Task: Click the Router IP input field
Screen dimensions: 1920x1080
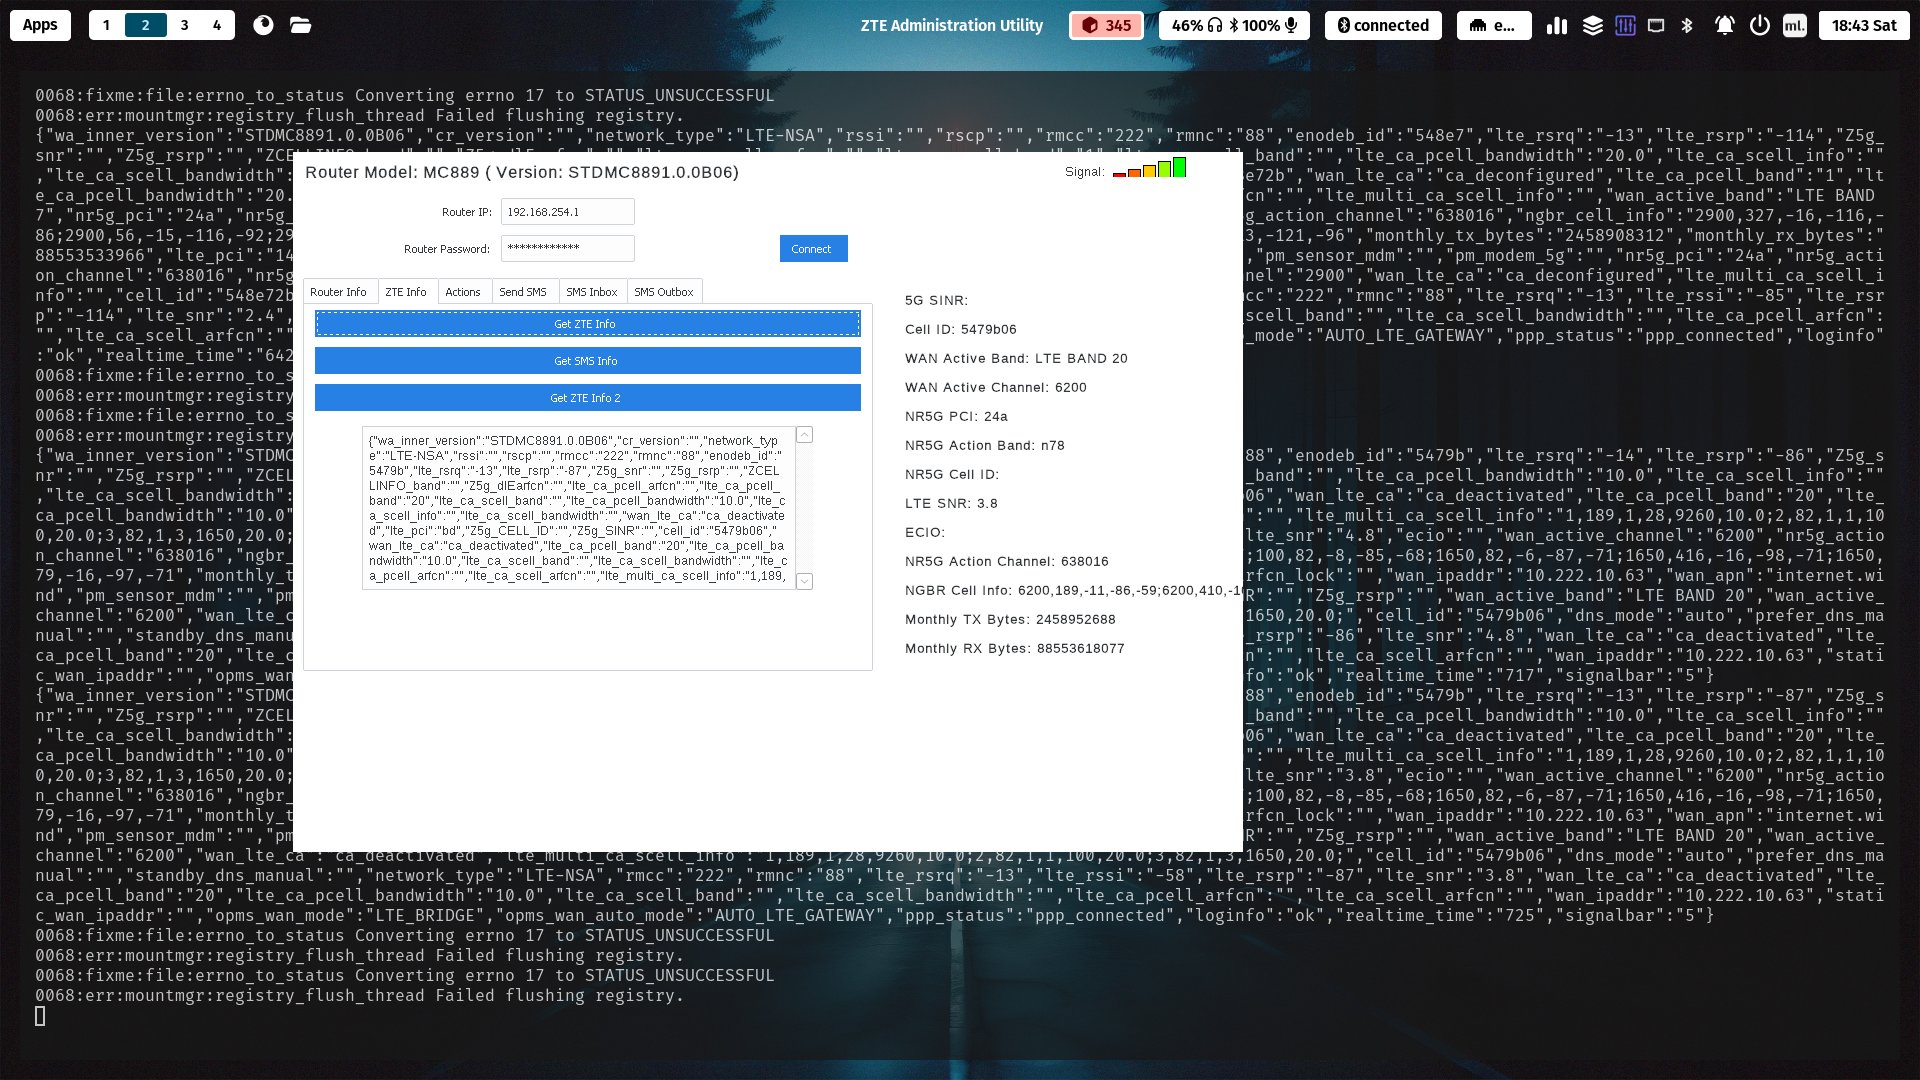Action: coord(567,212)
